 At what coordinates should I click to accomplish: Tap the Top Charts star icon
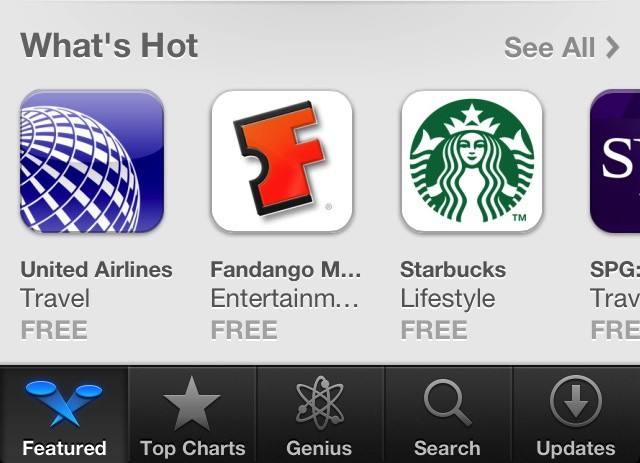click(191, 403)
